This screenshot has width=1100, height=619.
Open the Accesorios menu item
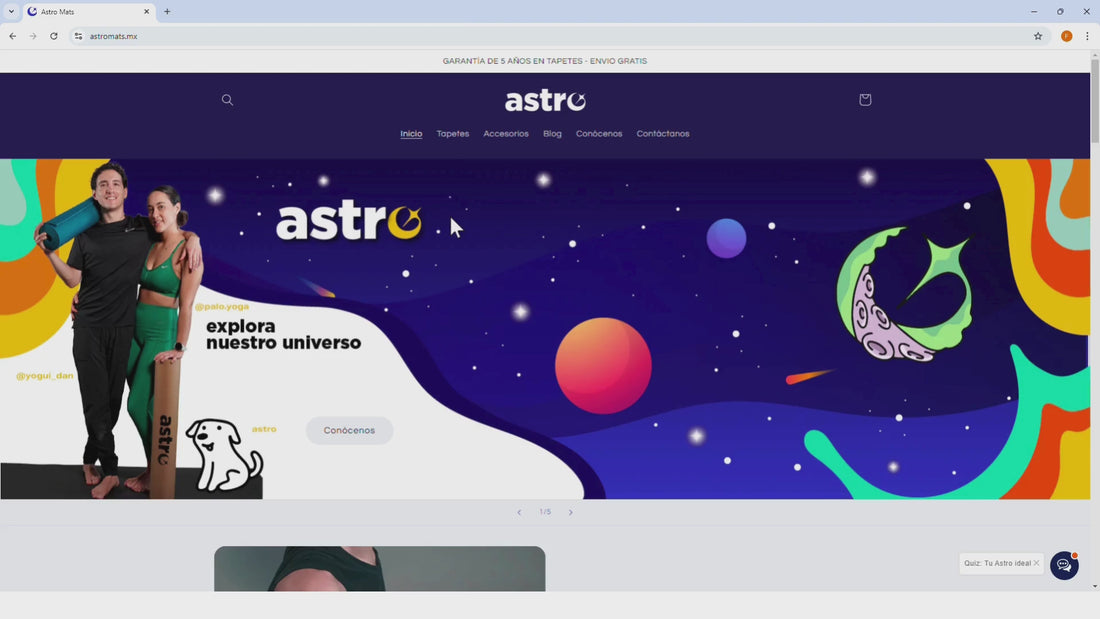point(506,133)
